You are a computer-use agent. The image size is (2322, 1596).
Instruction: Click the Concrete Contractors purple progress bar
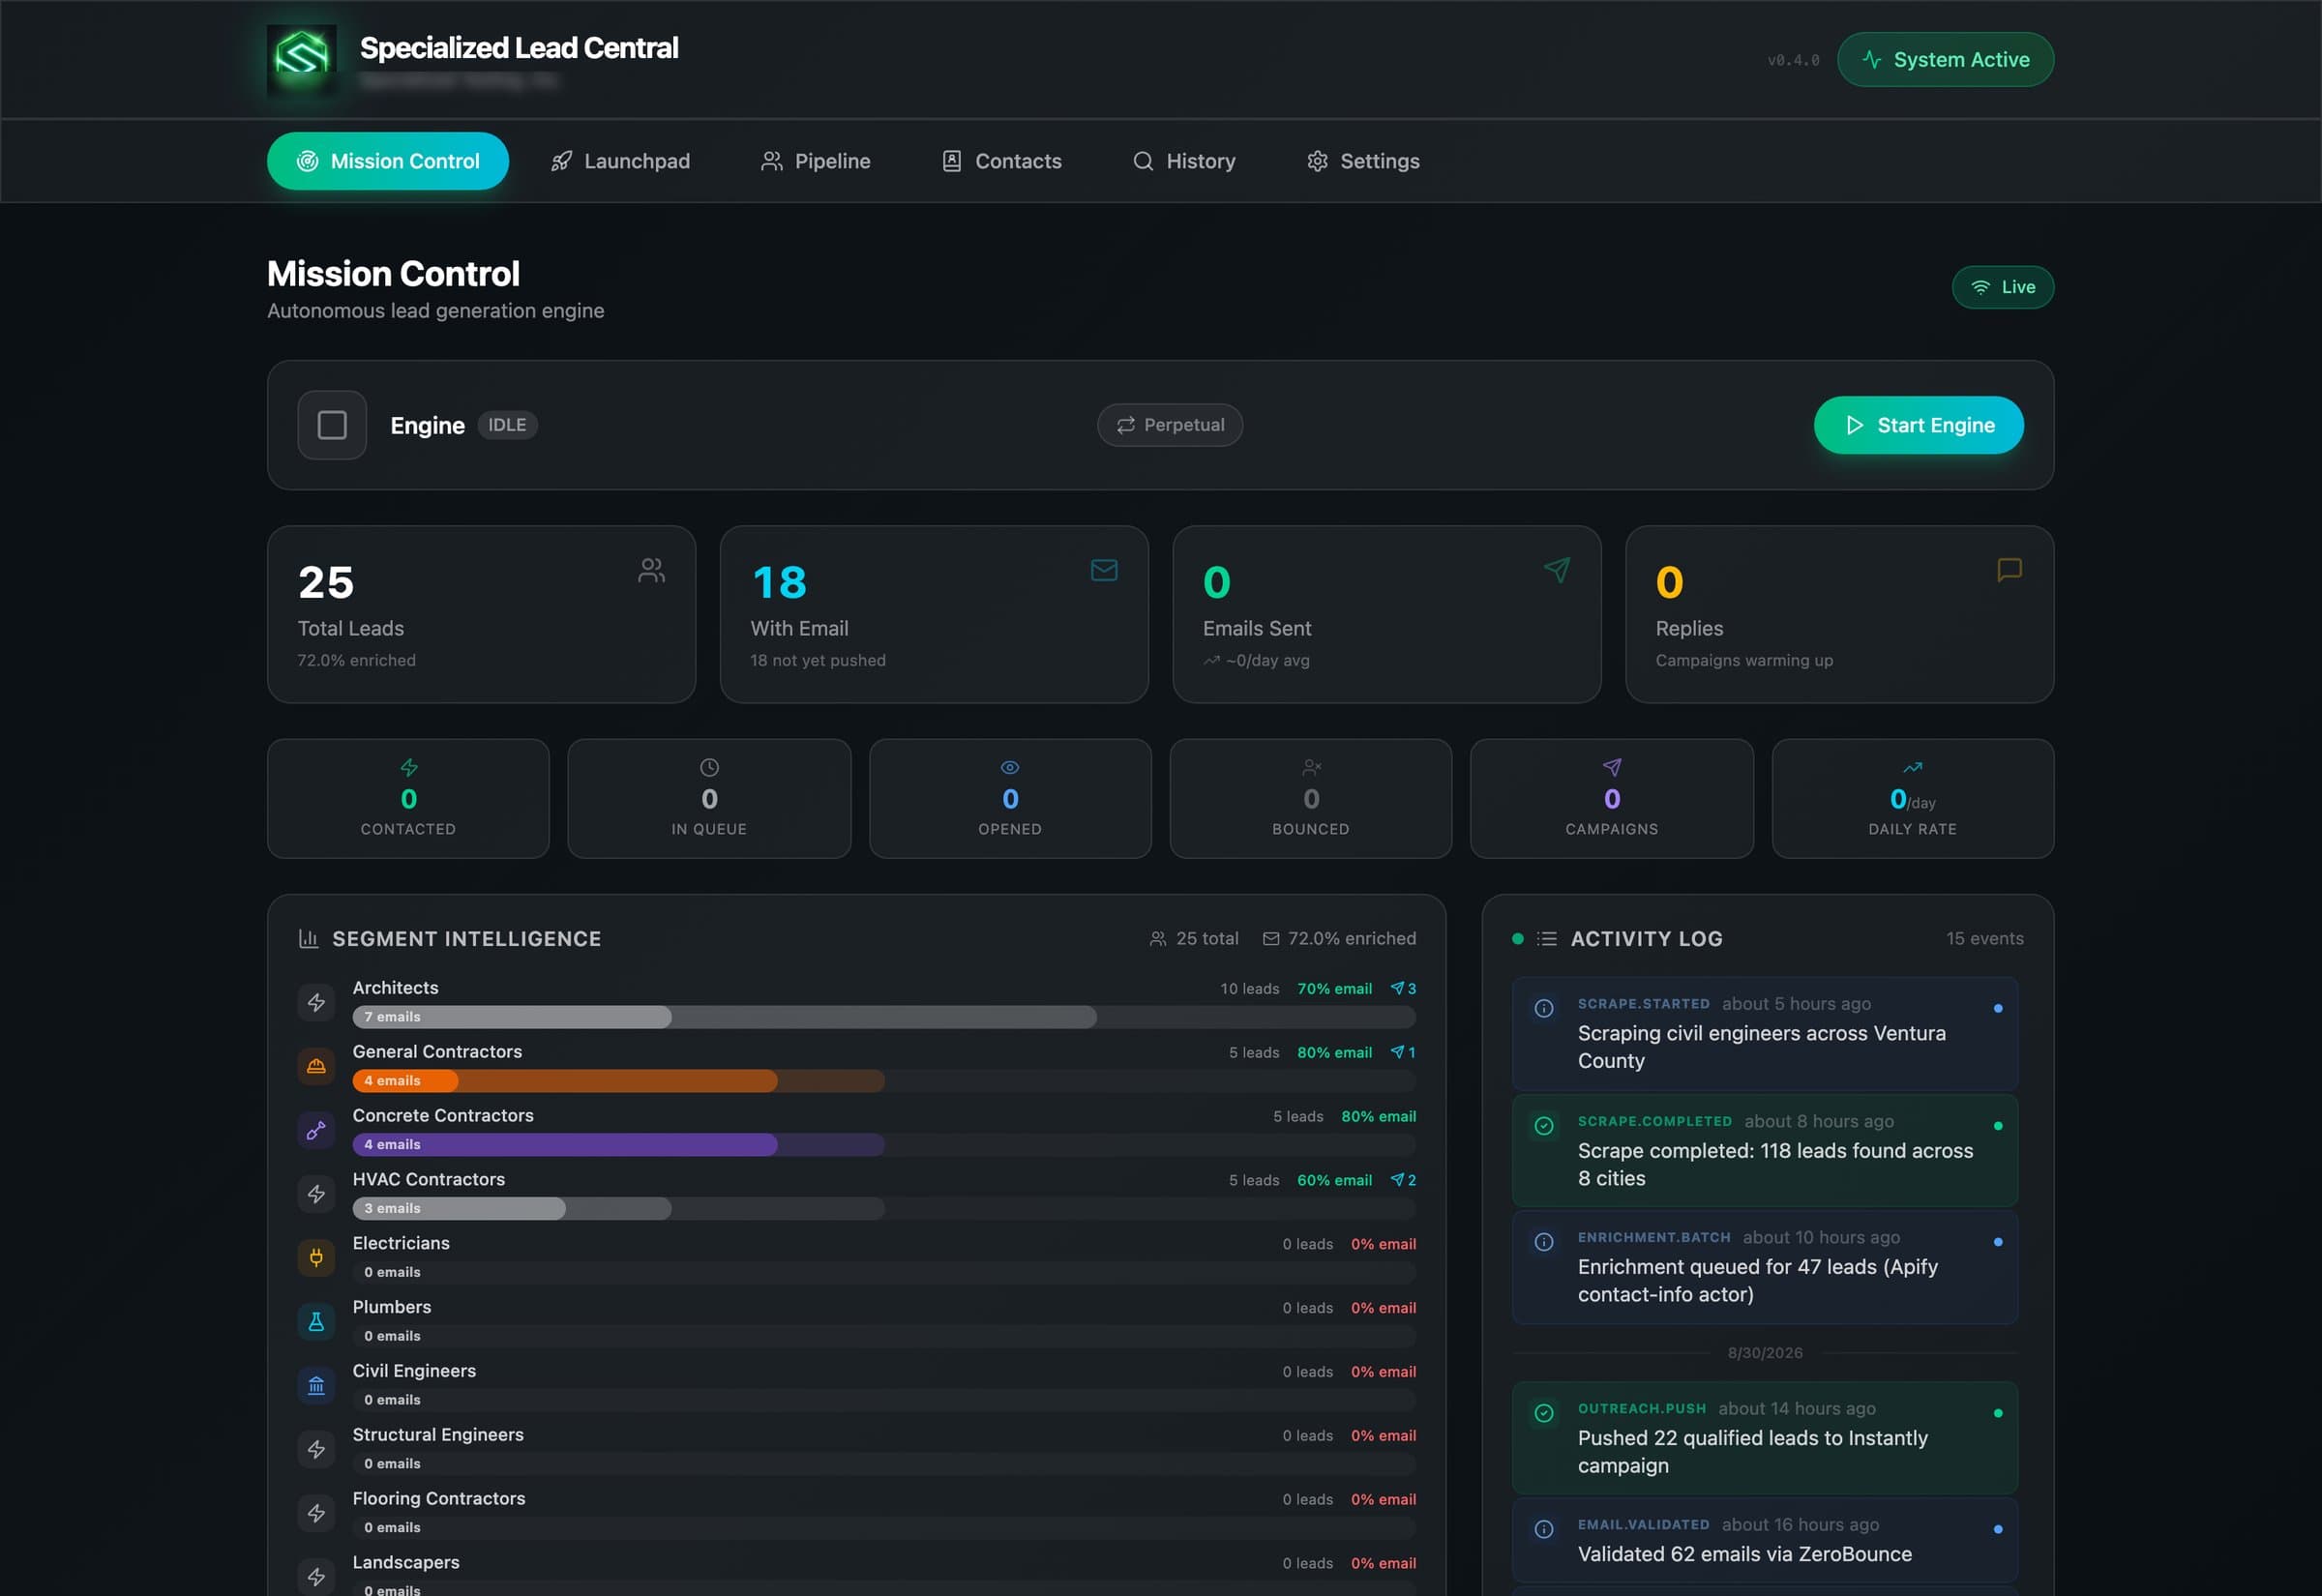(x=884, y=1145)
